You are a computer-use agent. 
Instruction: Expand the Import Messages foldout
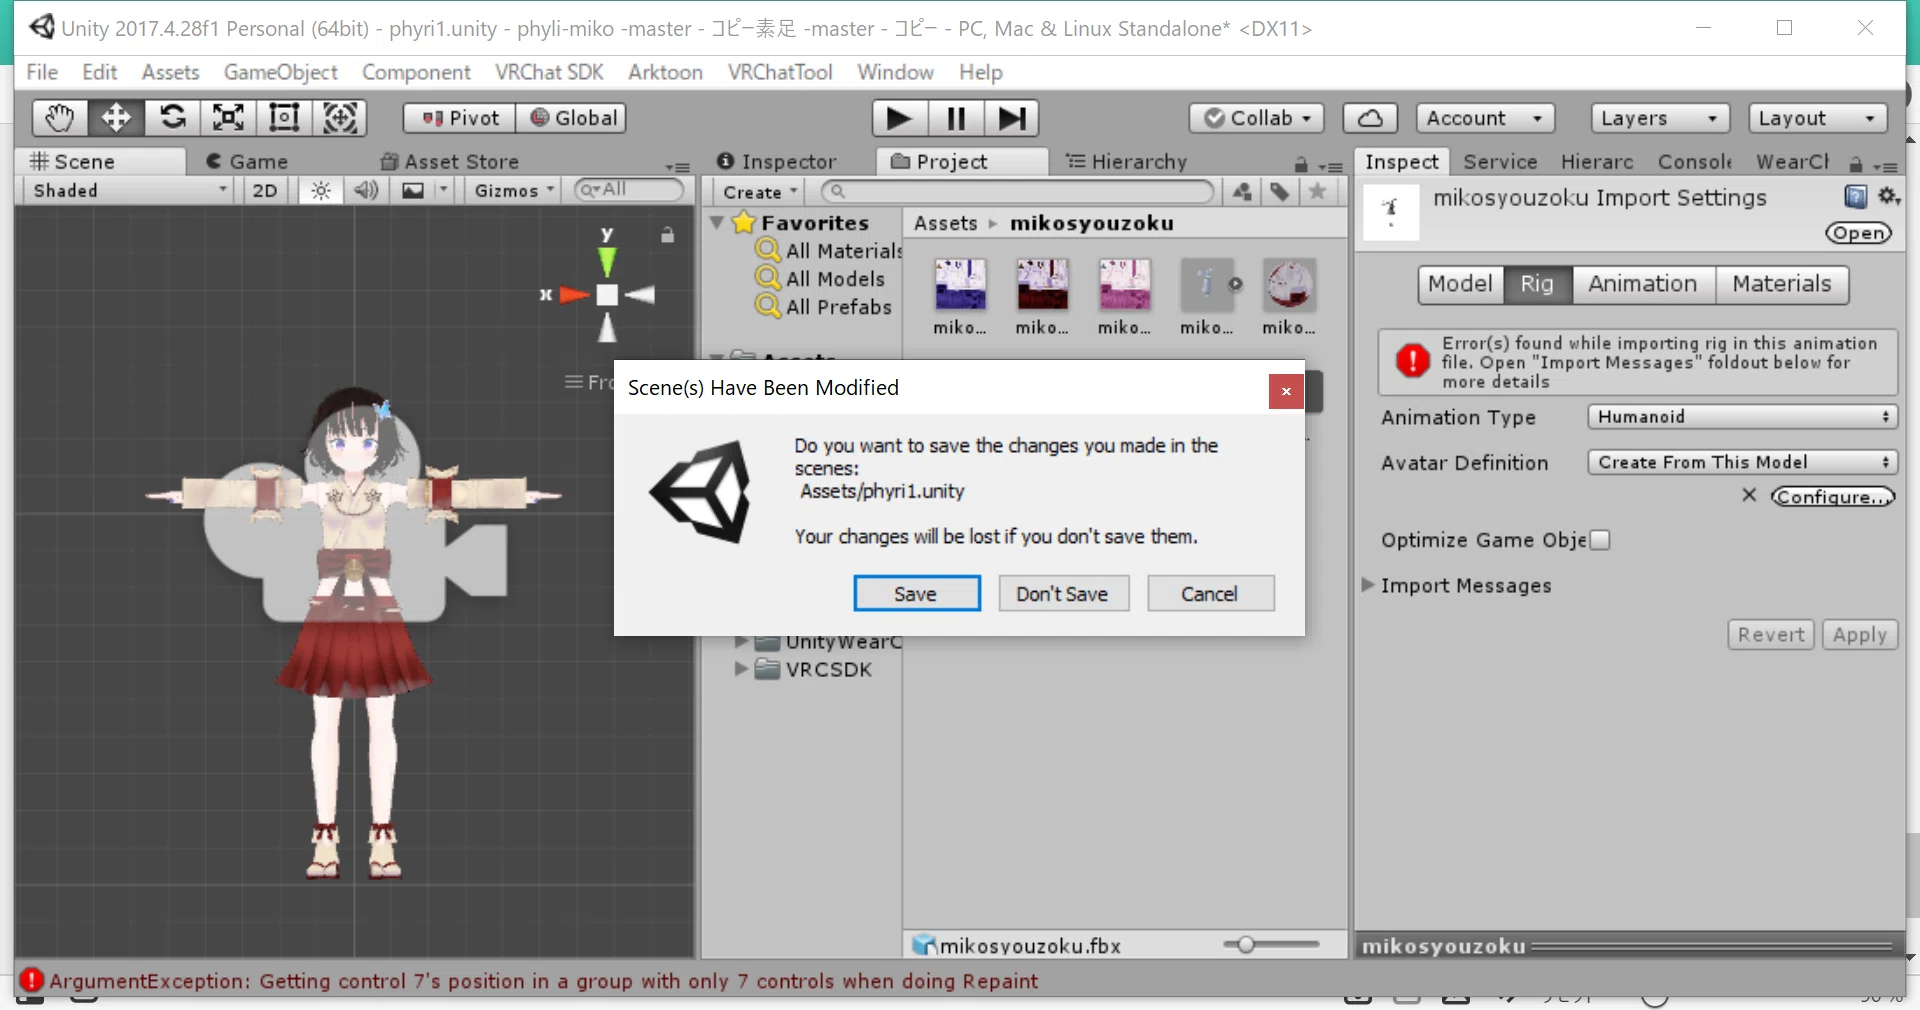point(1368,585)
